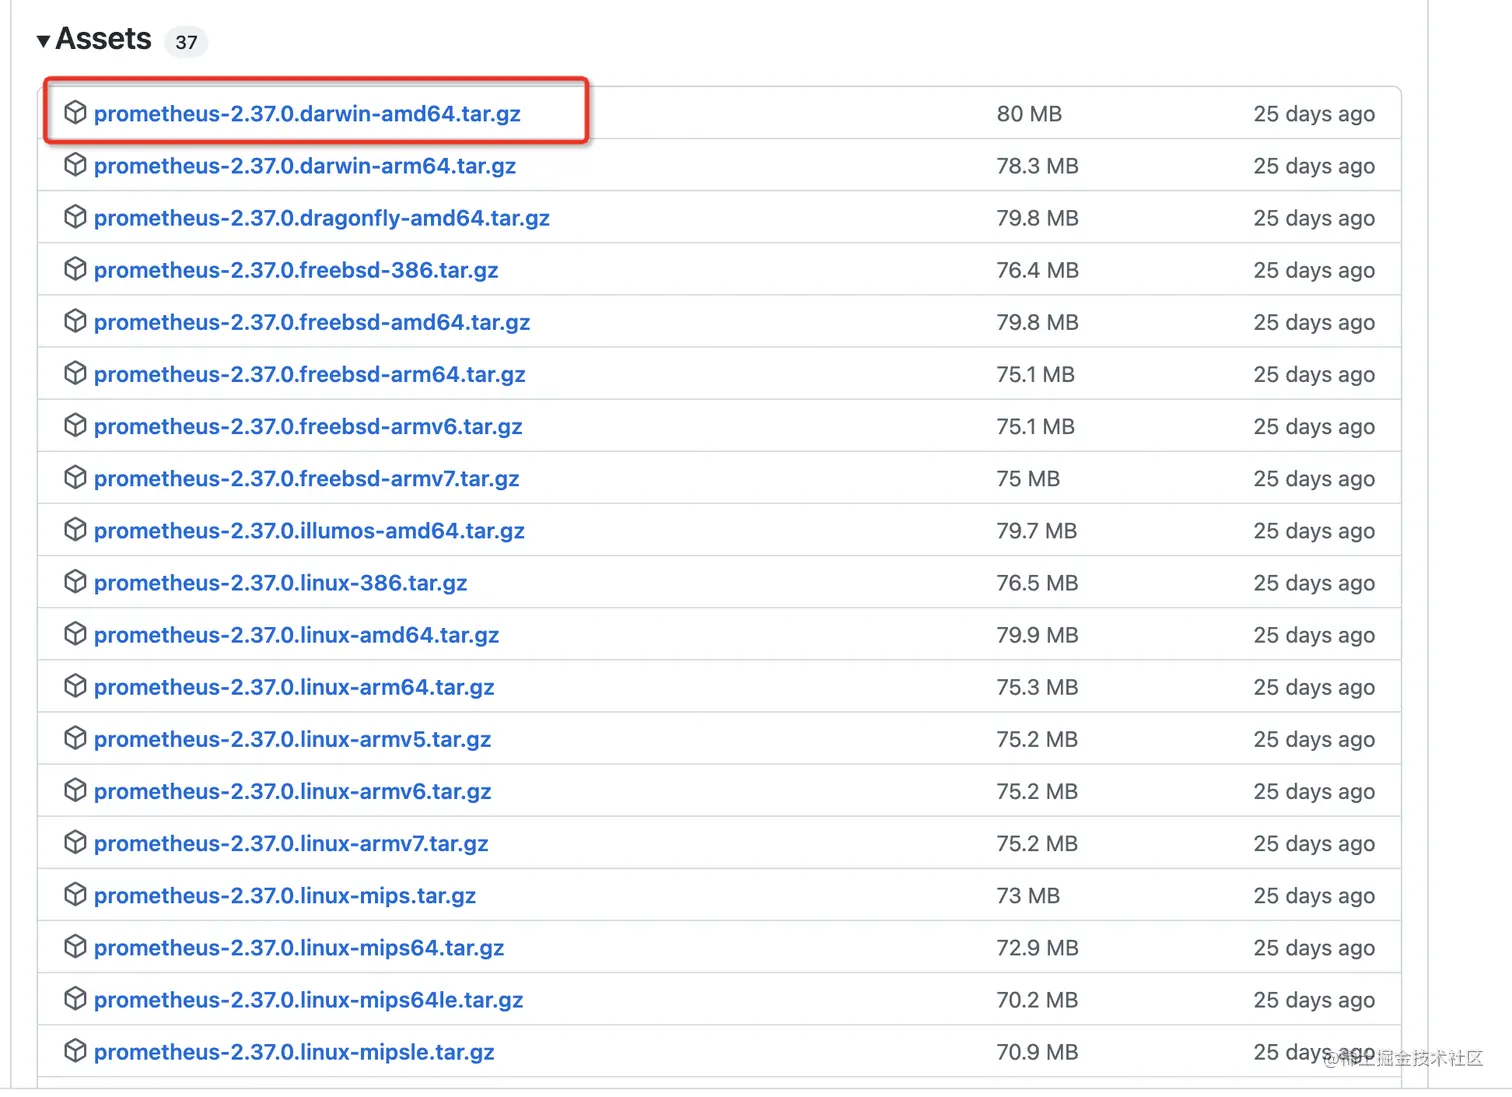Download prometheus-2.37.0.linux-armv7.tar.gz
1512x1097 pixels.
click(x=291, y=843)
